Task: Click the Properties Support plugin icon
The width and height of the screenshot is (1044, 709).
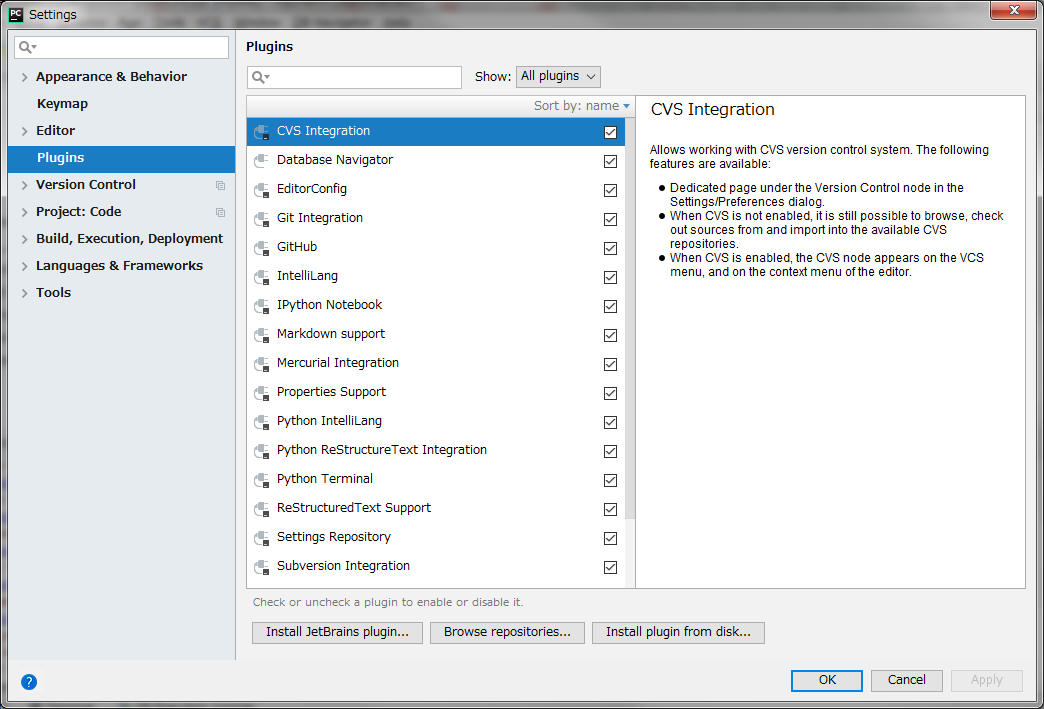Action: coord(262,392)
